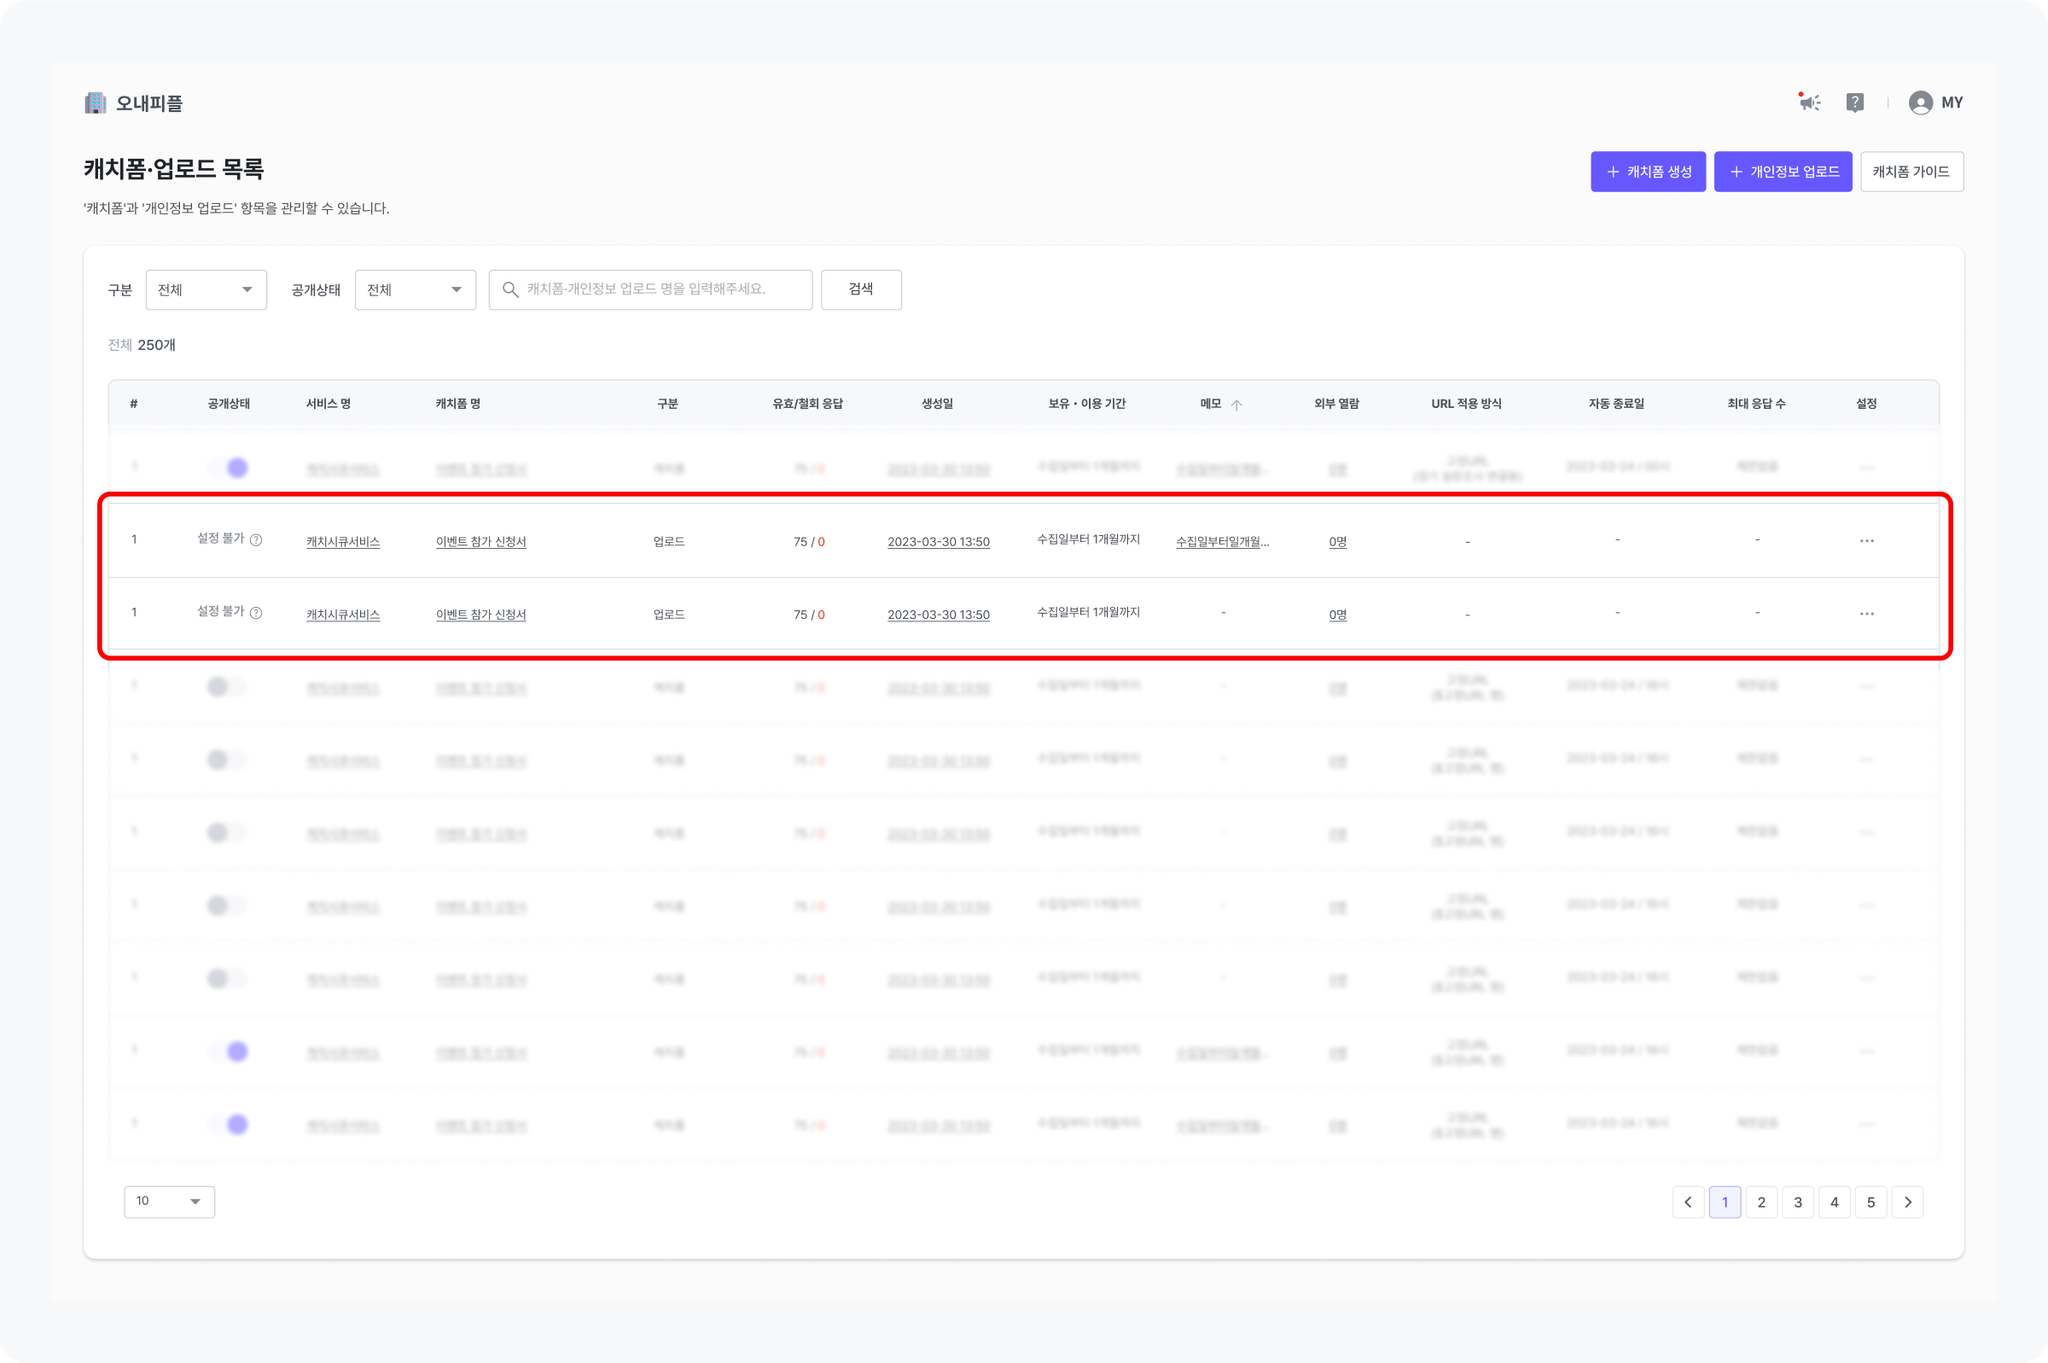Go to next page arrow
2048x1363 pixels.
[x=1908, y=1202]
